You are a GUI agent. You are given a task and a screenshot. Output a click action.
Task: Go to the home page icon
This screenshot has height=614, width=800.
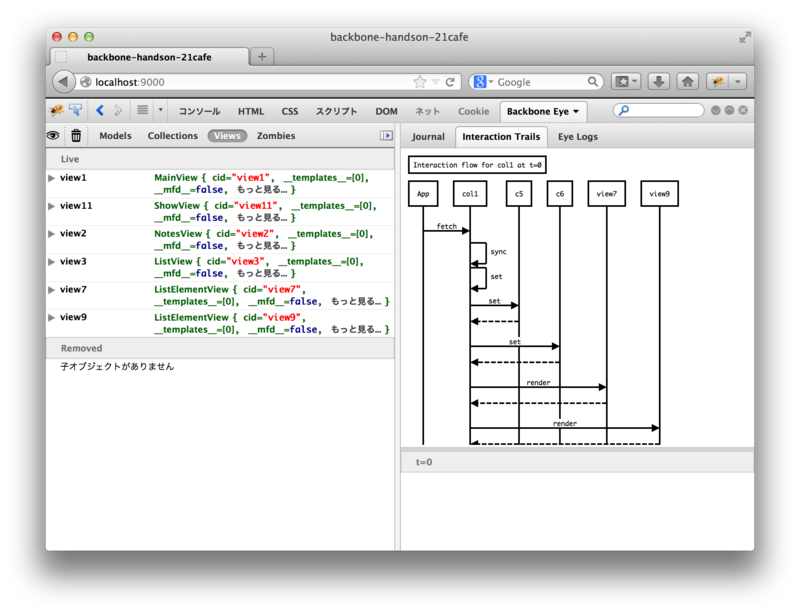(x=688, y=82)
